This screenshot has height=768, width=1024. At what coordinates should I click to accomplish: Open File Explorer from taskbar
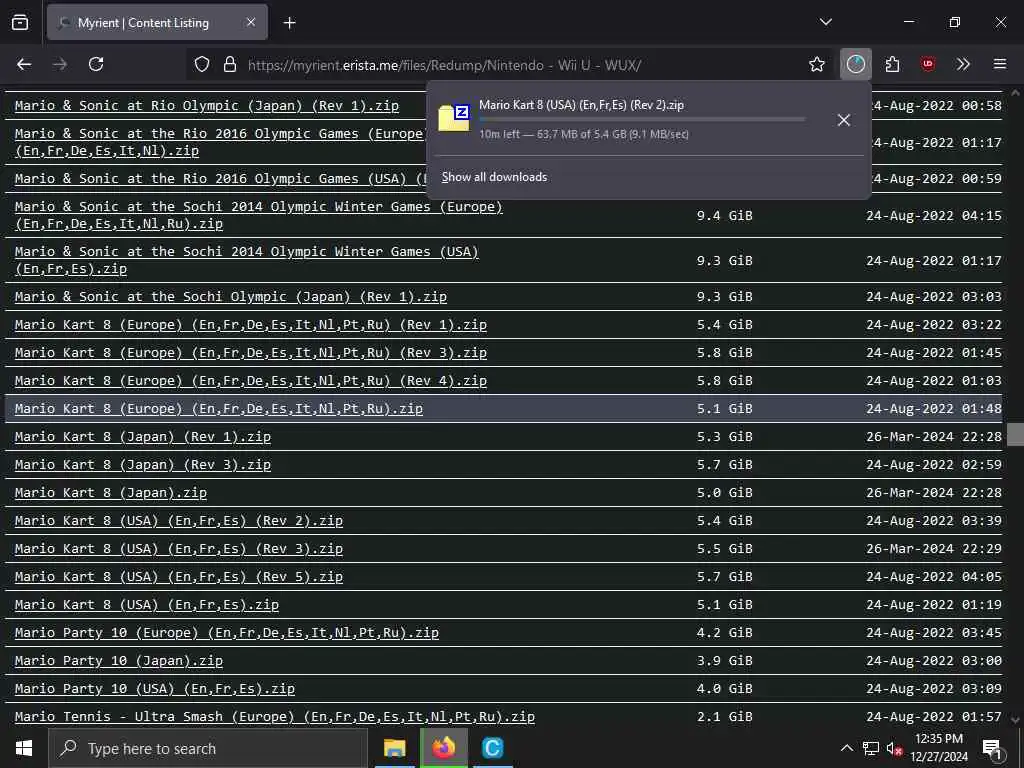tap(394, 748)
